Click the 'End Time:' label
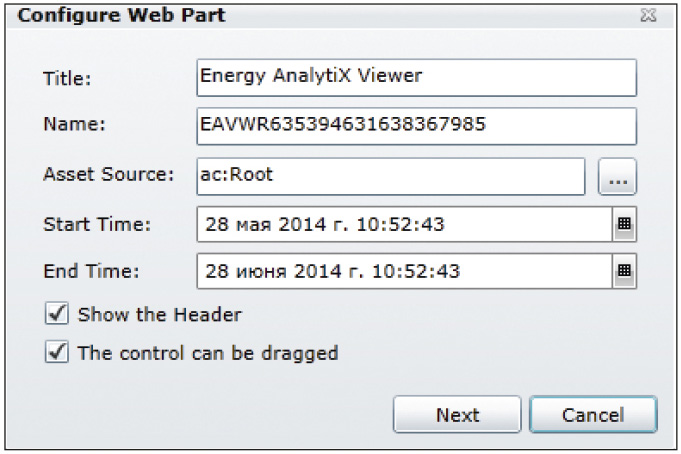The height and width of the screenshot is (454, 681). (x=91, y=271)
